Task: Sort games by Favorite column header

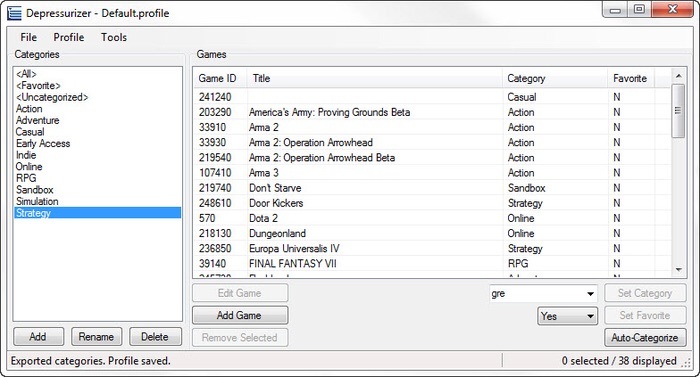Action: coord(631,78)
